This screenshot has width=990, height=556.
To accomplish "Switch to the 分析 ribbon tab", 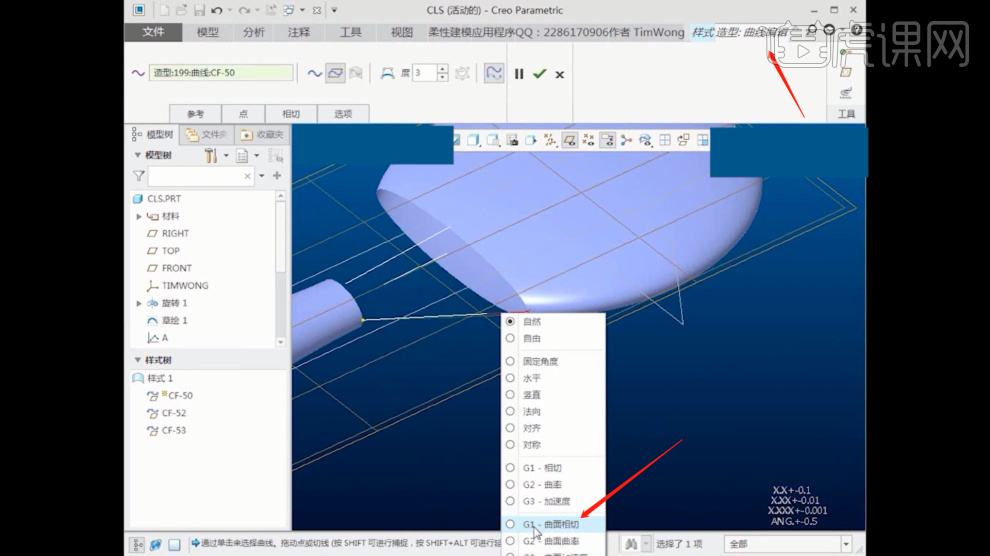I will click(x=254, y=32).
